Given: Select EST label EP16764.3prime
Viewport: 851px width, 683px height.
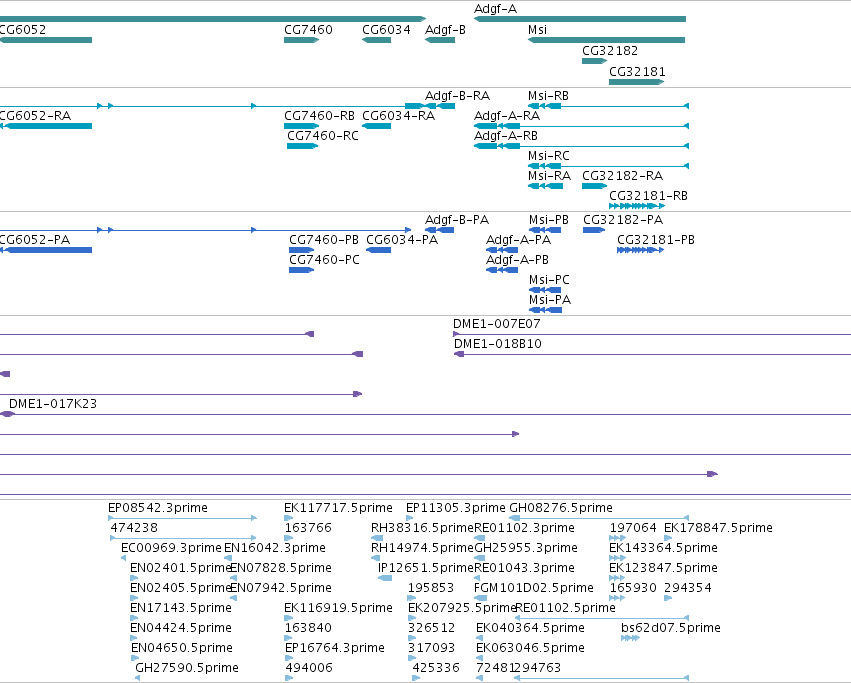Looking at the screenshot, I should click(335, 648).
